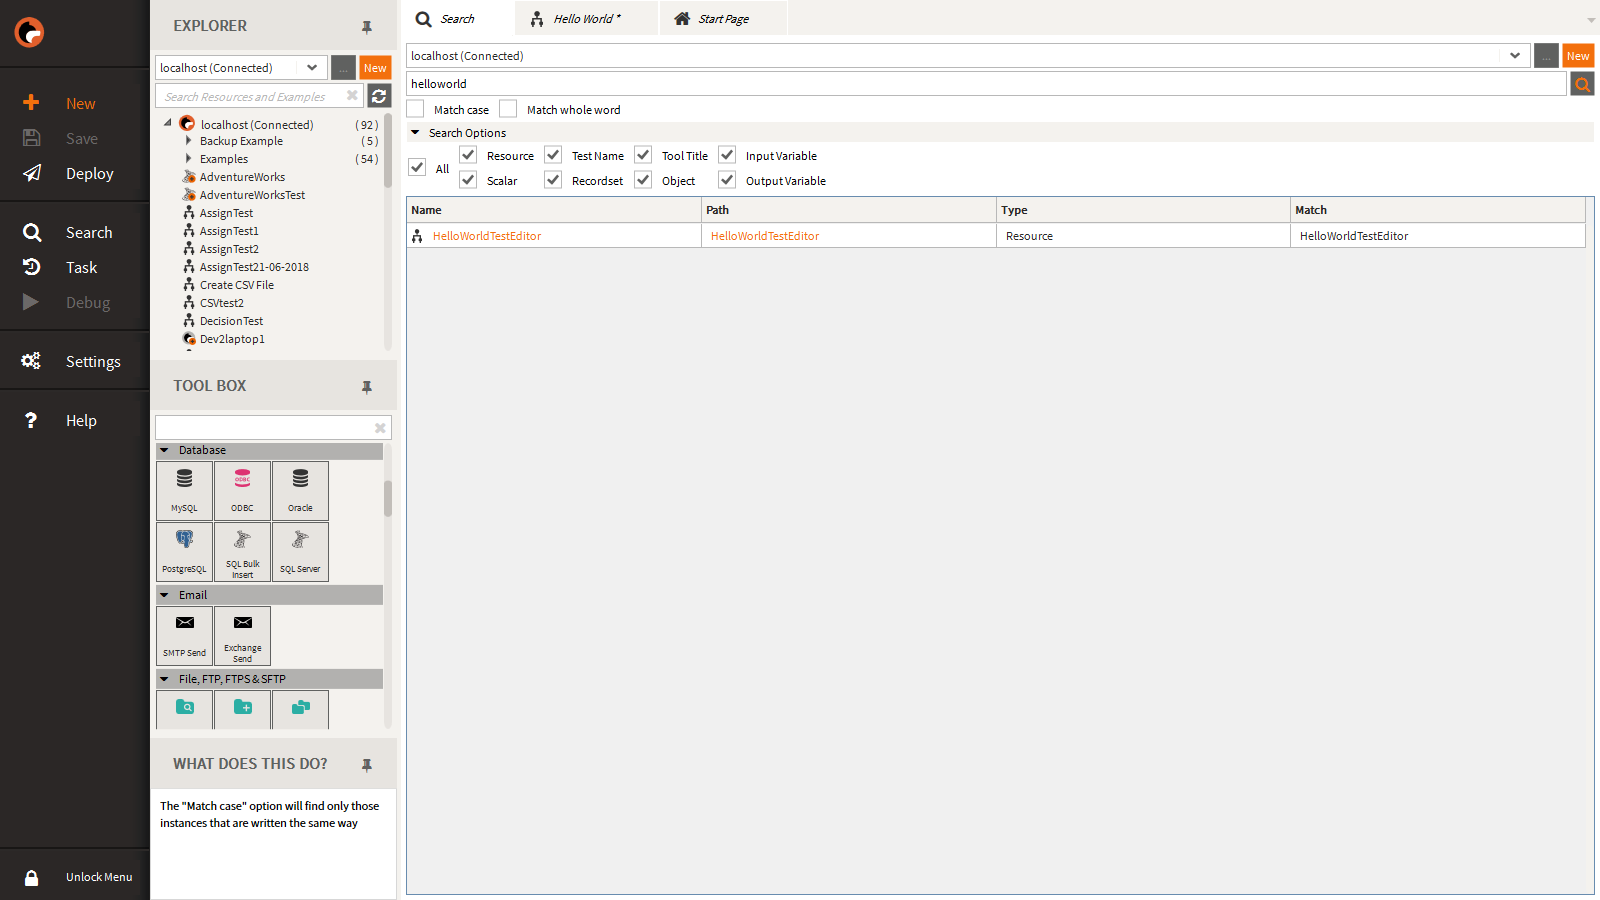Viewport: 1600px width, 900px height.
Task: Open the HelloWorldTestEditor result link
Action: click(x=487, y=236)
